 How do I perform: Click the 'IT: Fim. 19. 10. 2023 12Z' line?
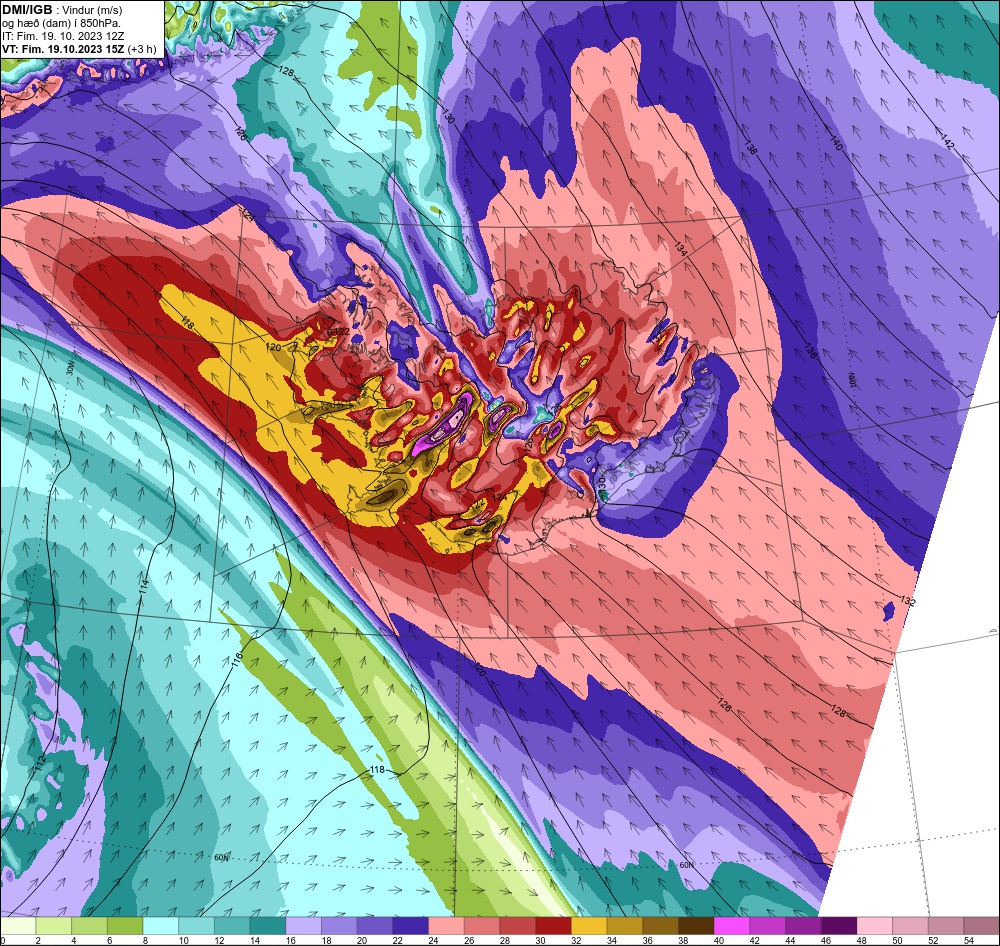click(63, 36)
